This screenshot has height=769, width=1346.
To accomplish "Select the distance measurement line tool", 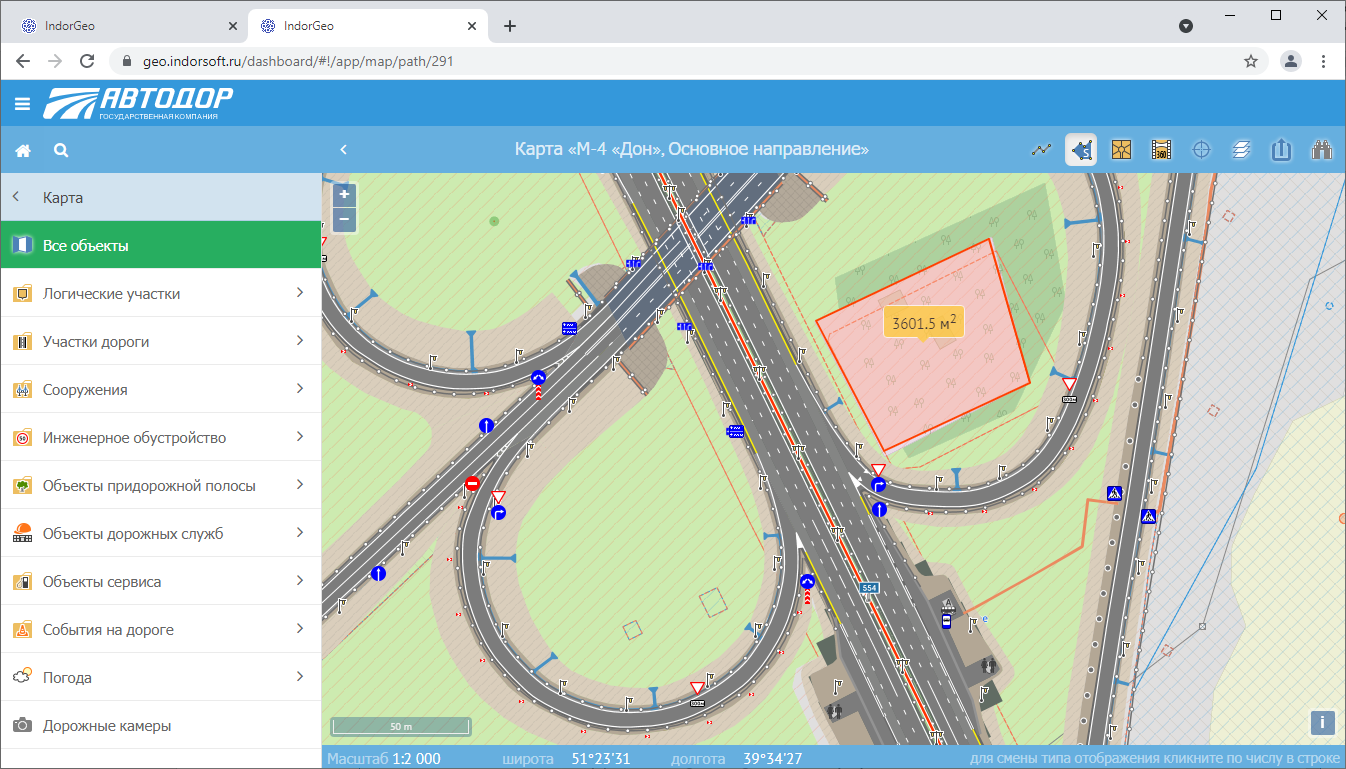I will pyautogui.click(x=1042, y=150).
